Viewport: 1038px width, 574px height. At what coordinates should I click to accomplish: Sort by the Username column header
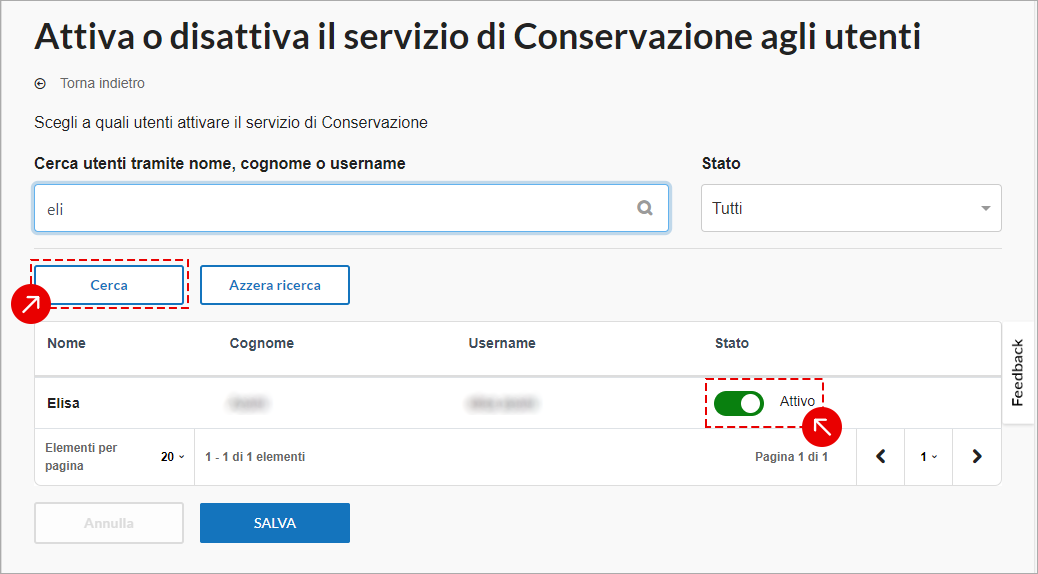click(x=502, y=343)
